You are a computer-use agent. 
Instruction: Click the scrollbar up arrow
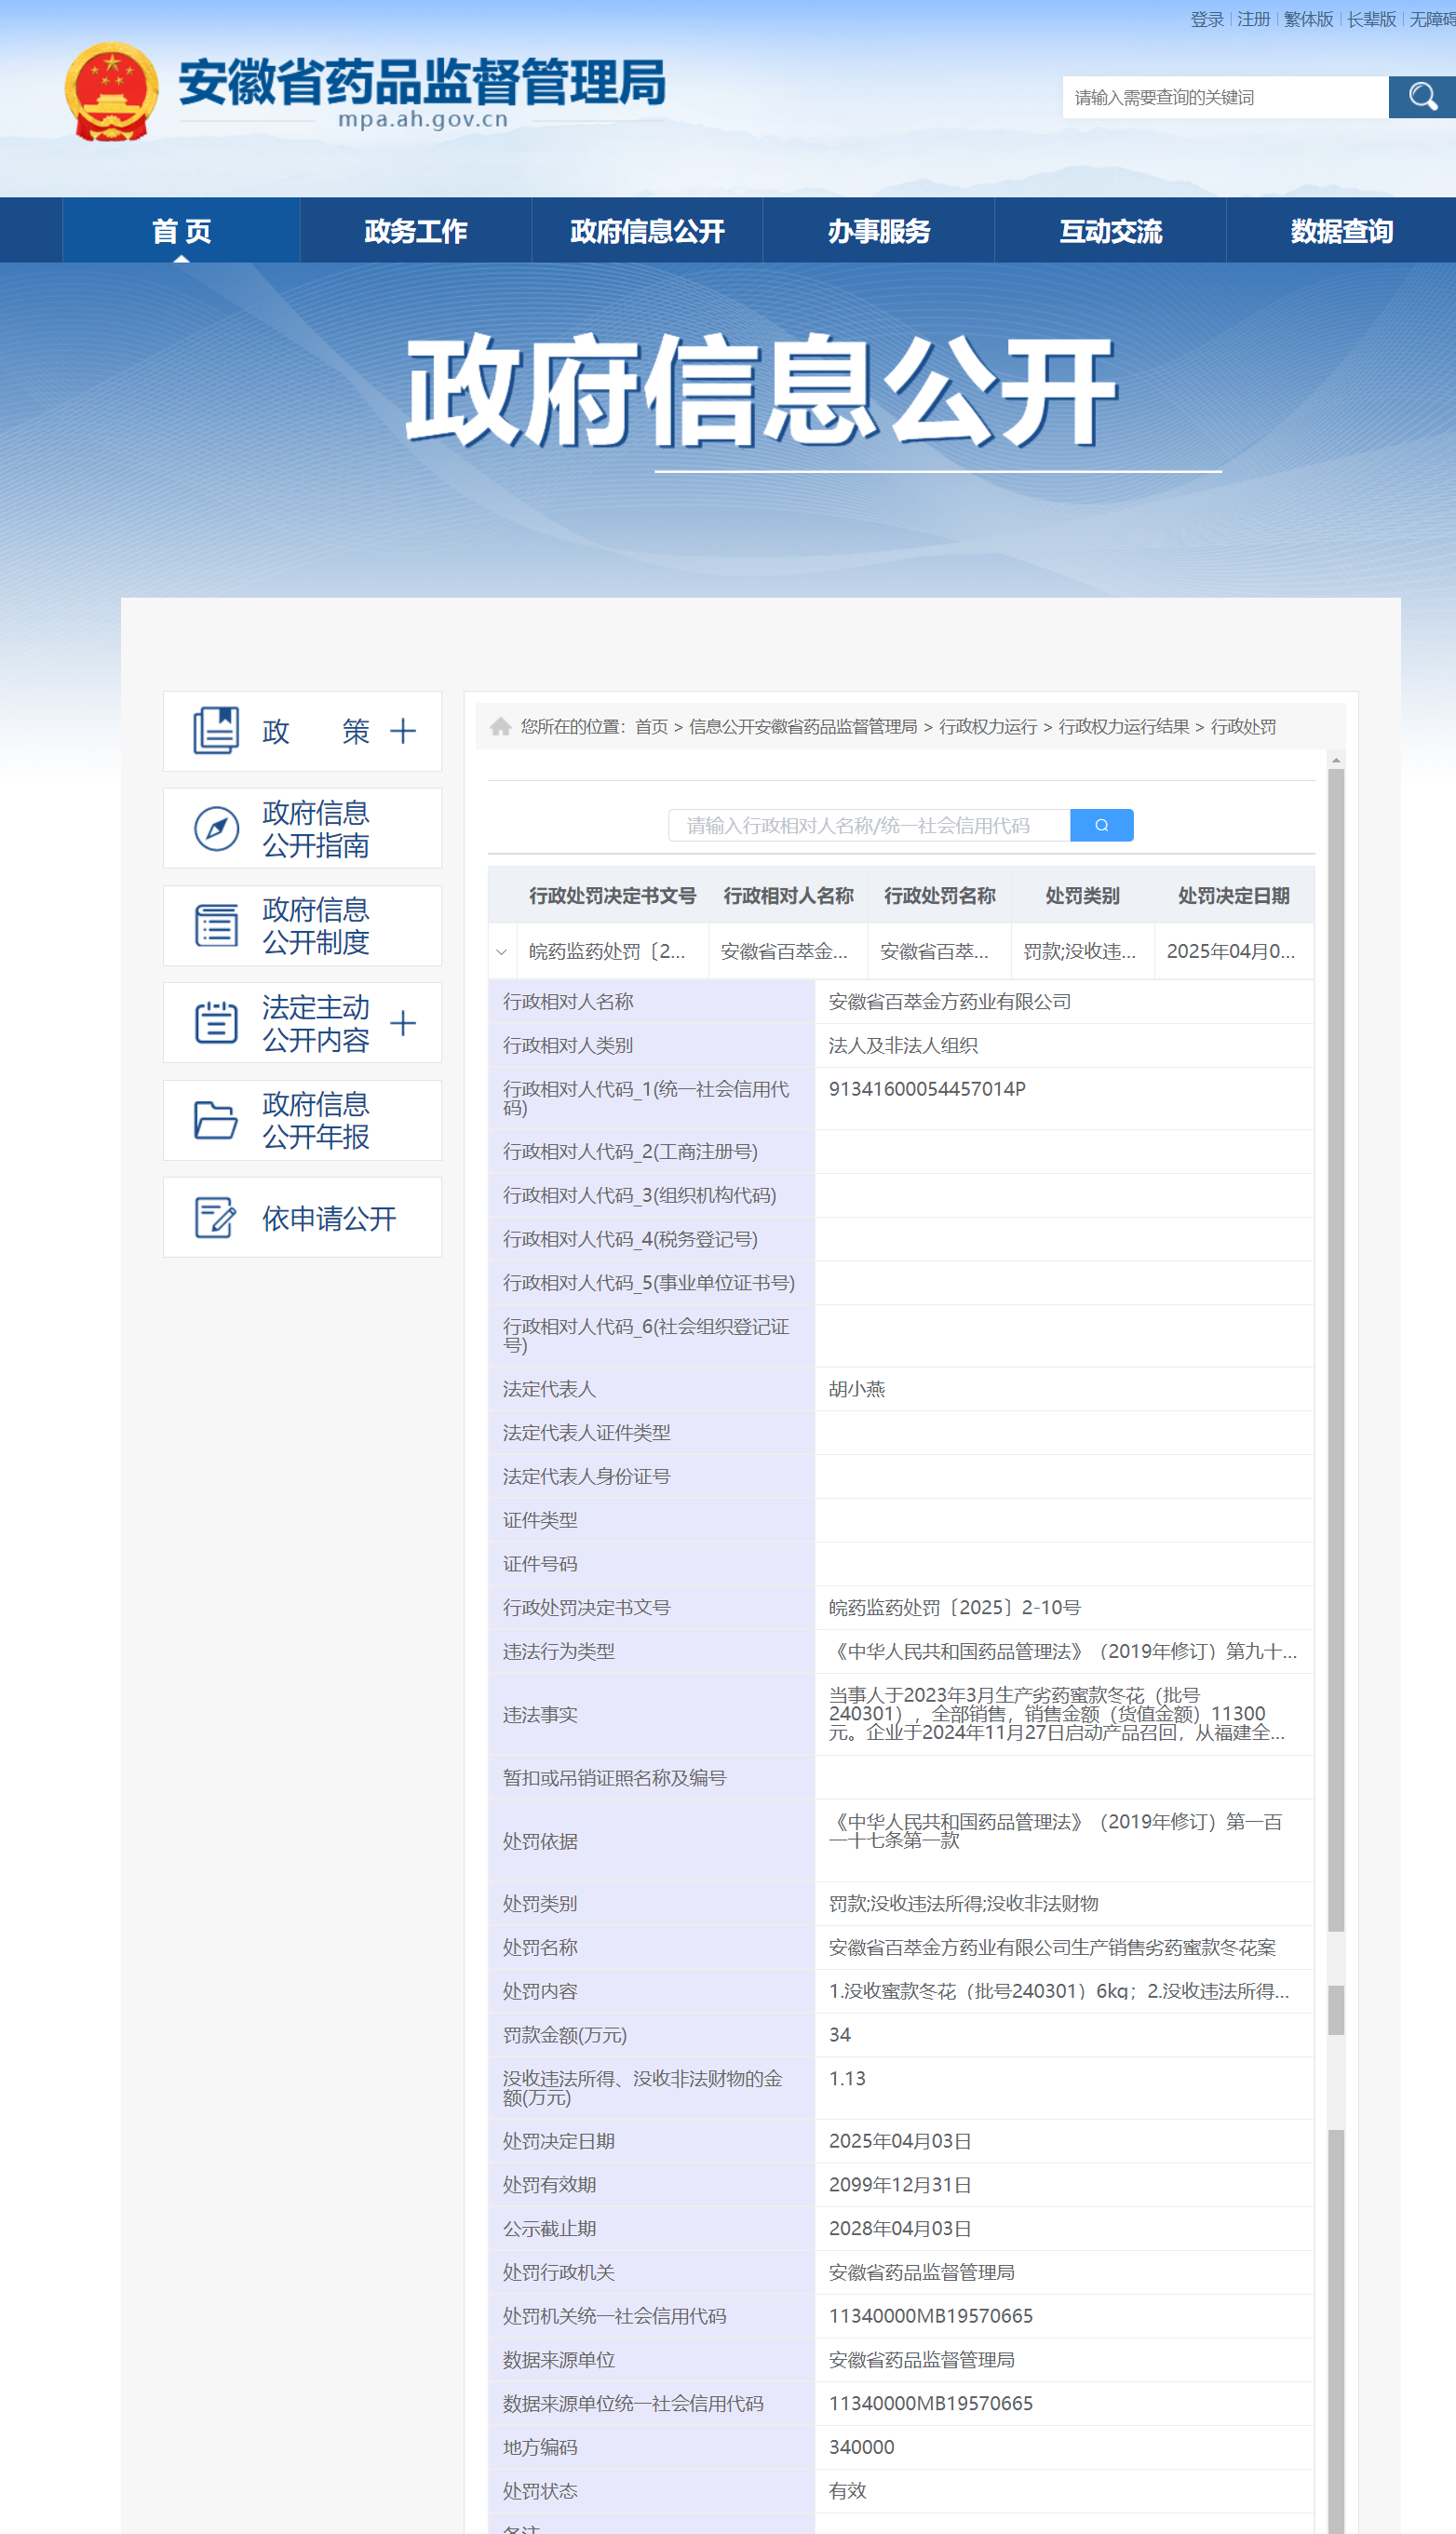pos(1336,761)
